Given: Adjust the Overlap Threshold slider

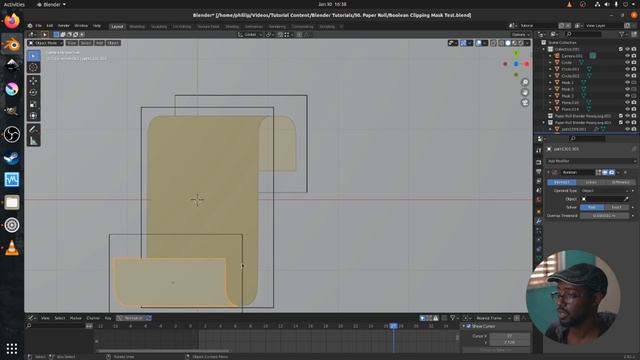Looking at the screenshot, I should click(604, 216).
